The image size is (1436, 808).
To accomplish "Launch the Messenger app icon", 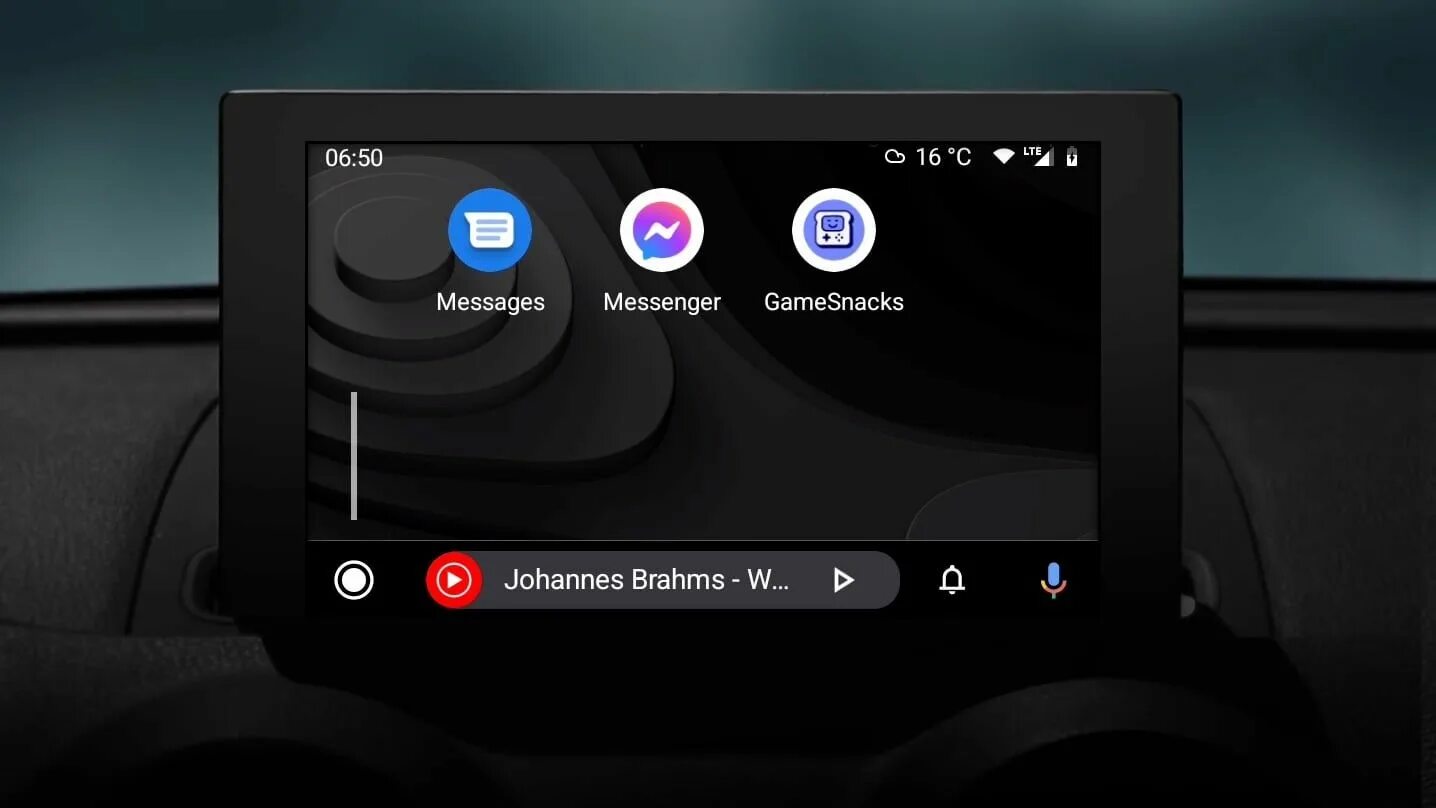I will click(662, 230).
